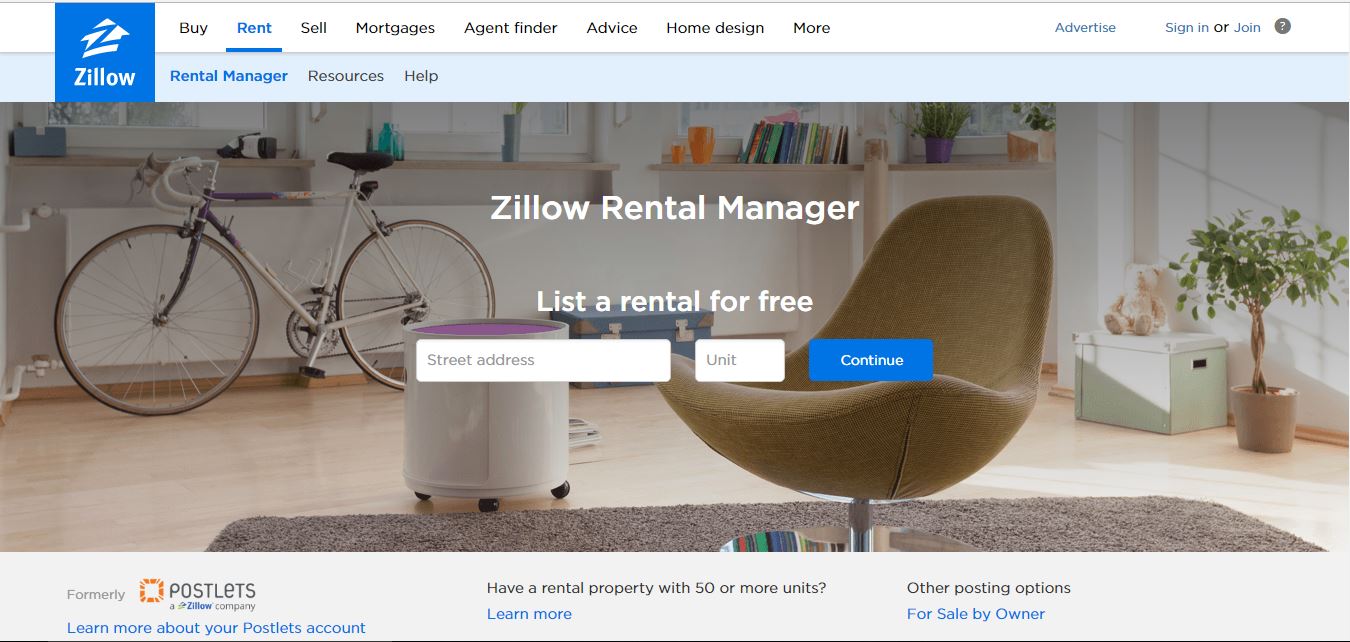The width and height of the screenshot is (1350, 642).
Task: Click Sign in link
Action: (1187, 27)
